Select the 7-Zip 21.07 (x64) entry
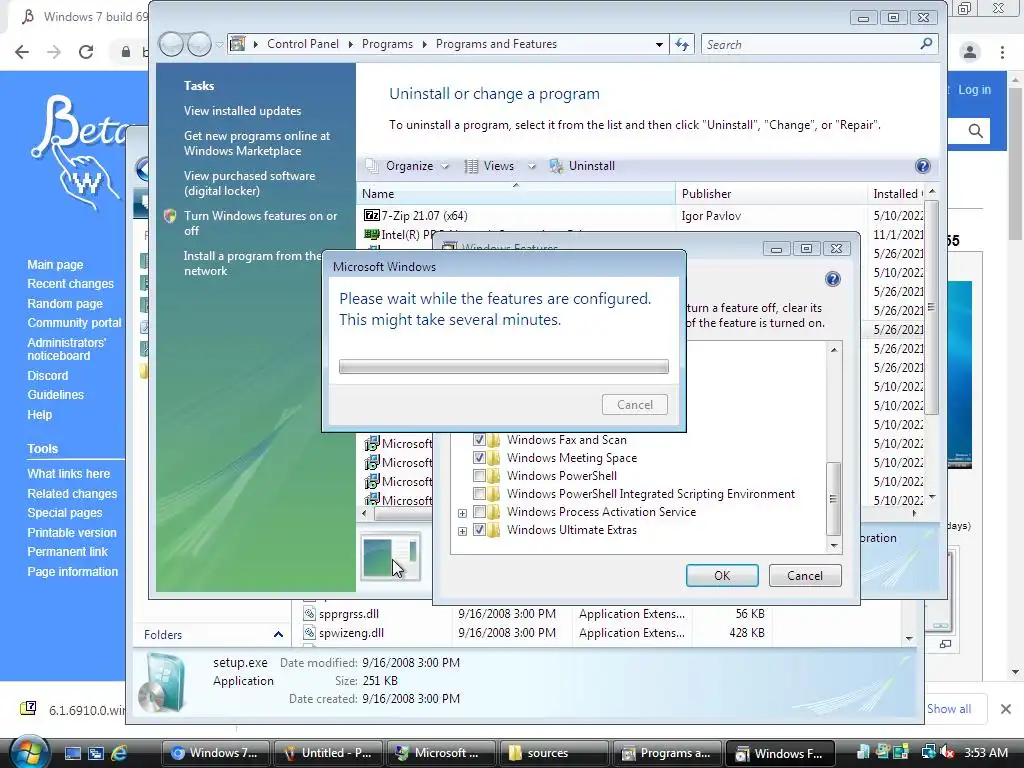1024x768 pixels. pos(424,216)
